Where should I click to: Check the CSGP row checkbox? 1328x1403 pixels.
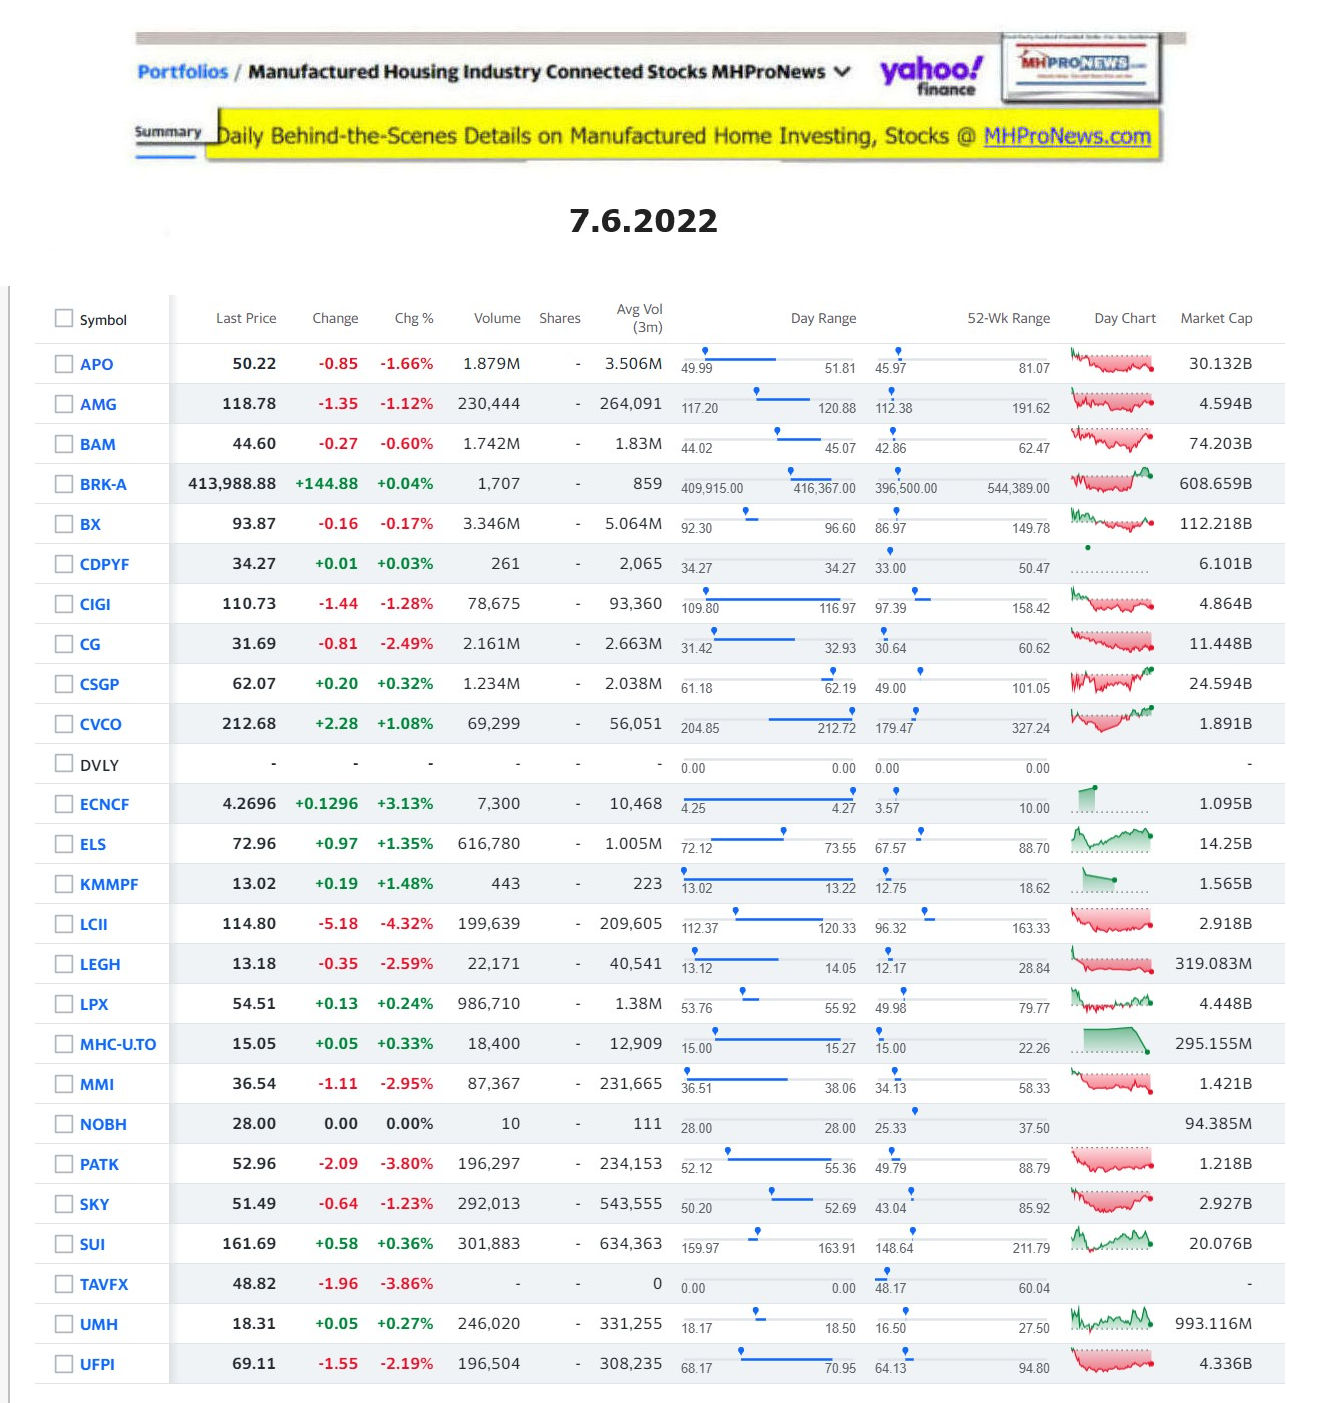[64, 684]
